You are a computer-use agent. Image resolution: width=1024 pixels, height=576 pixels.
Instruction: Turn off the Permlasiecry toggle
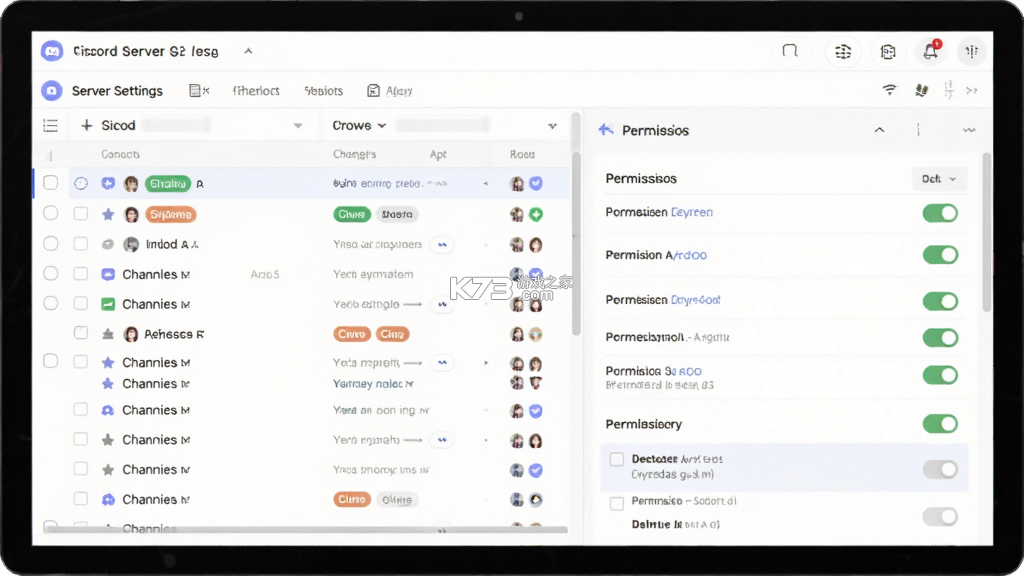click(940, 424)
